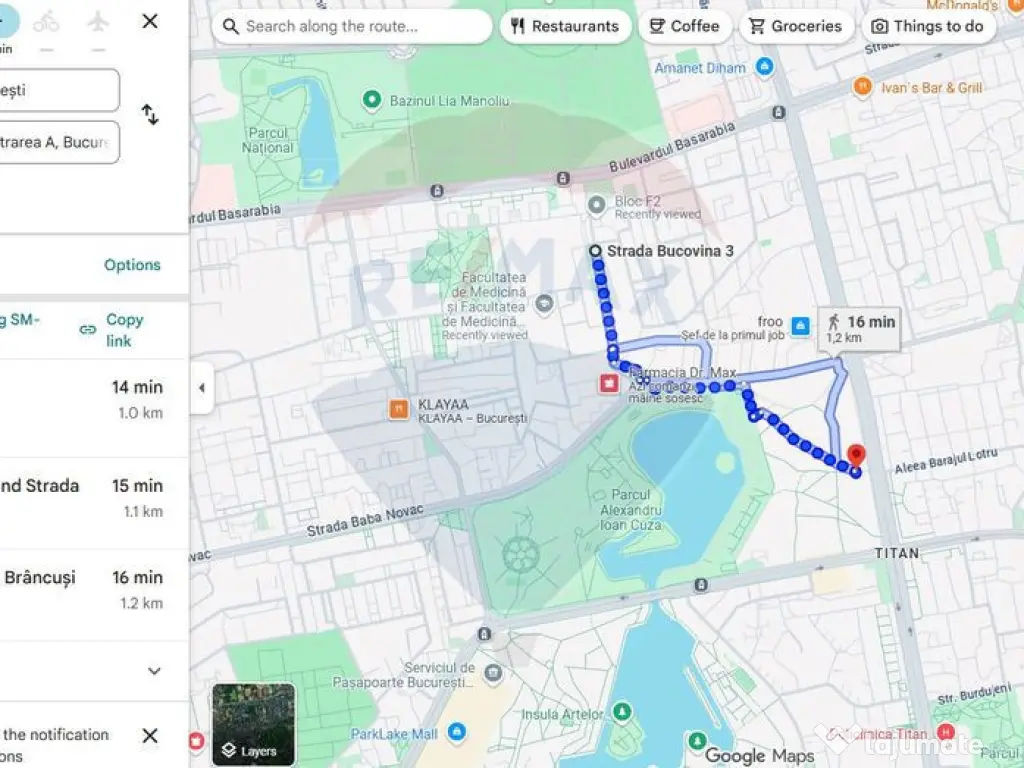Swap start and destination with reverse arrows

point(150,115)
